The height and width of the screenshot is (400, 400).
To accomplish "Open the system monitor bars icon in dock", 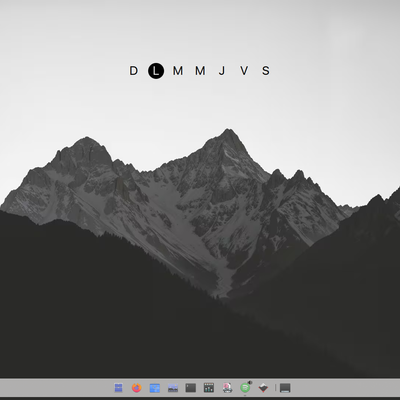I will click(209, 388).
